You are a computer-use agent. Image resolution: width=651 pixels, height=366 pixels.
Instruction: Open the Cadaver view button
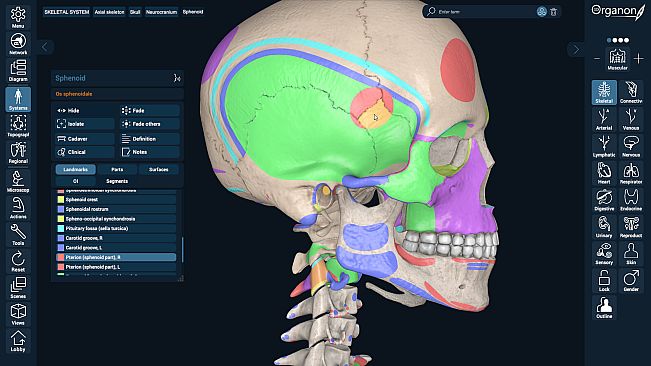(85, 139)
